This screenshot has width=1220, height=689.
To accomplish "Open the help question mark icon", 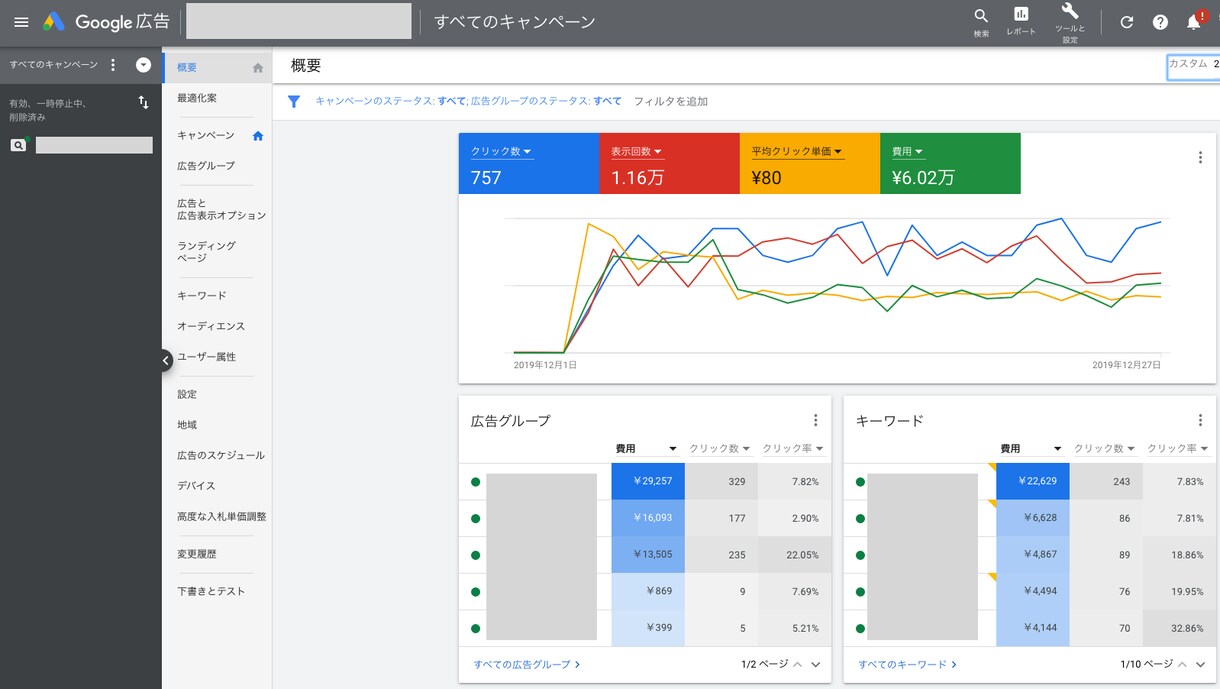I will pos(1160,22).
